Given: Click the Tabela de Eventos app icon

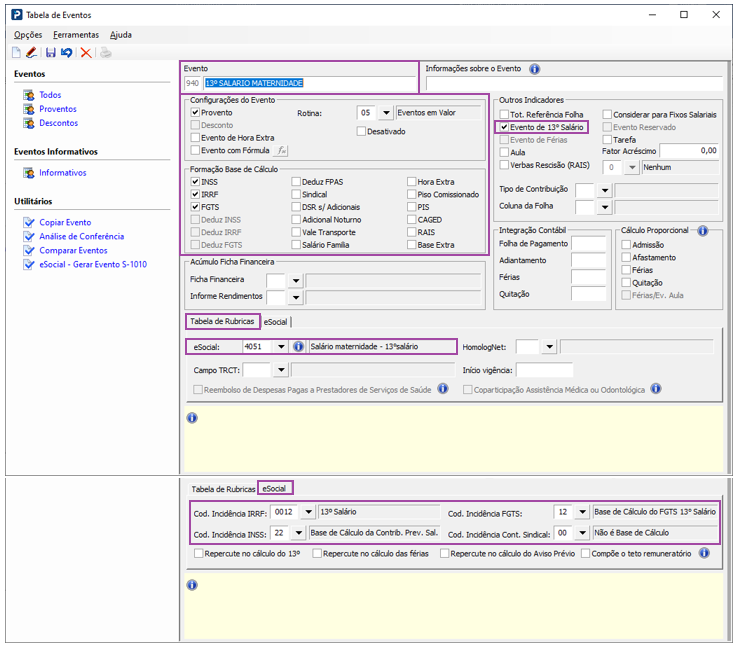Looking at the screenshot, I should tap(17, 15).
